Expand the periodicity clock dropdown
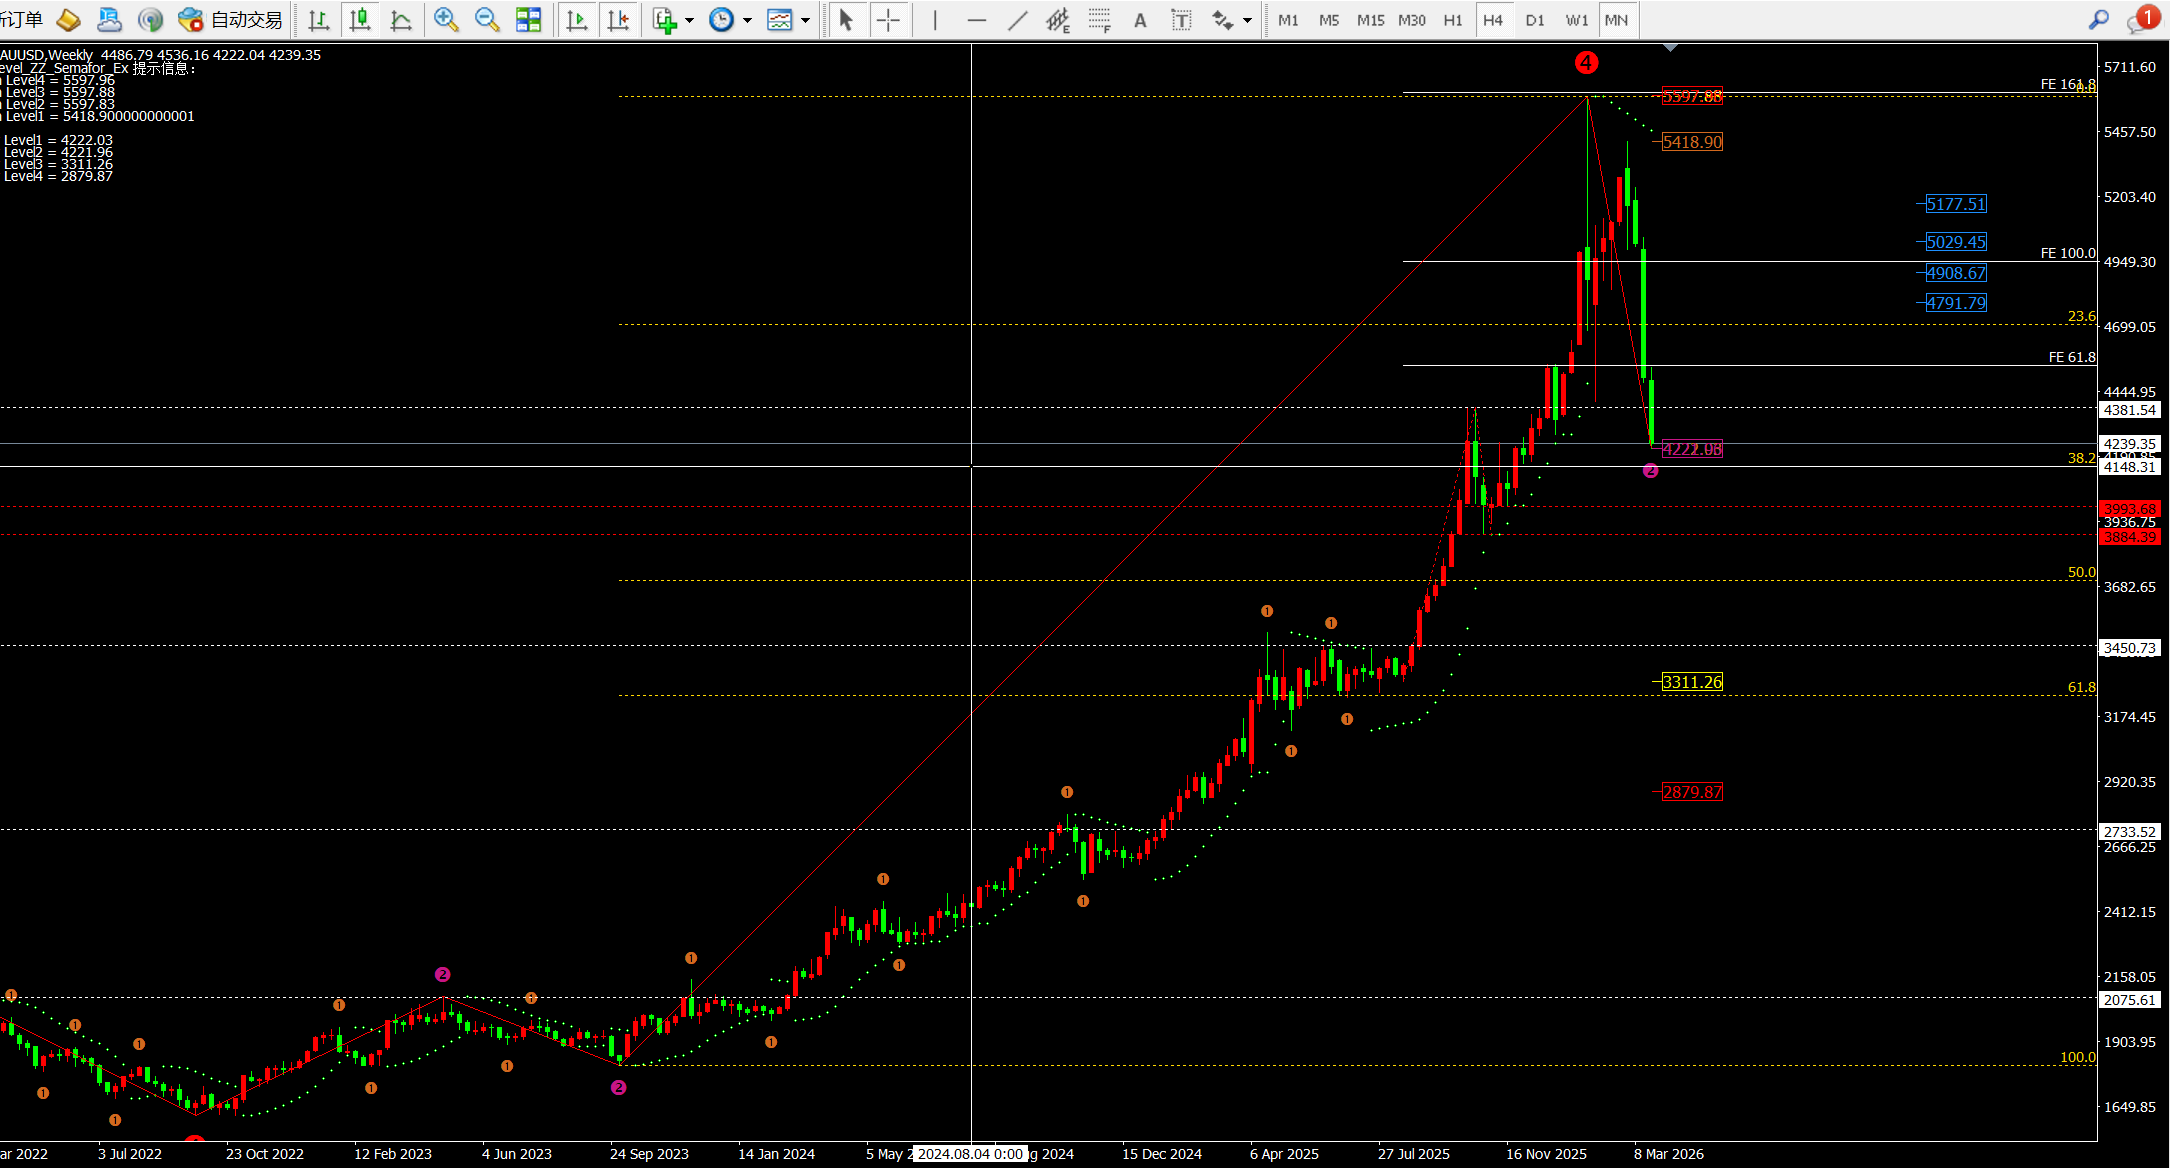This screenshot has width=2170, height=1168. click(x=747, y=20)
